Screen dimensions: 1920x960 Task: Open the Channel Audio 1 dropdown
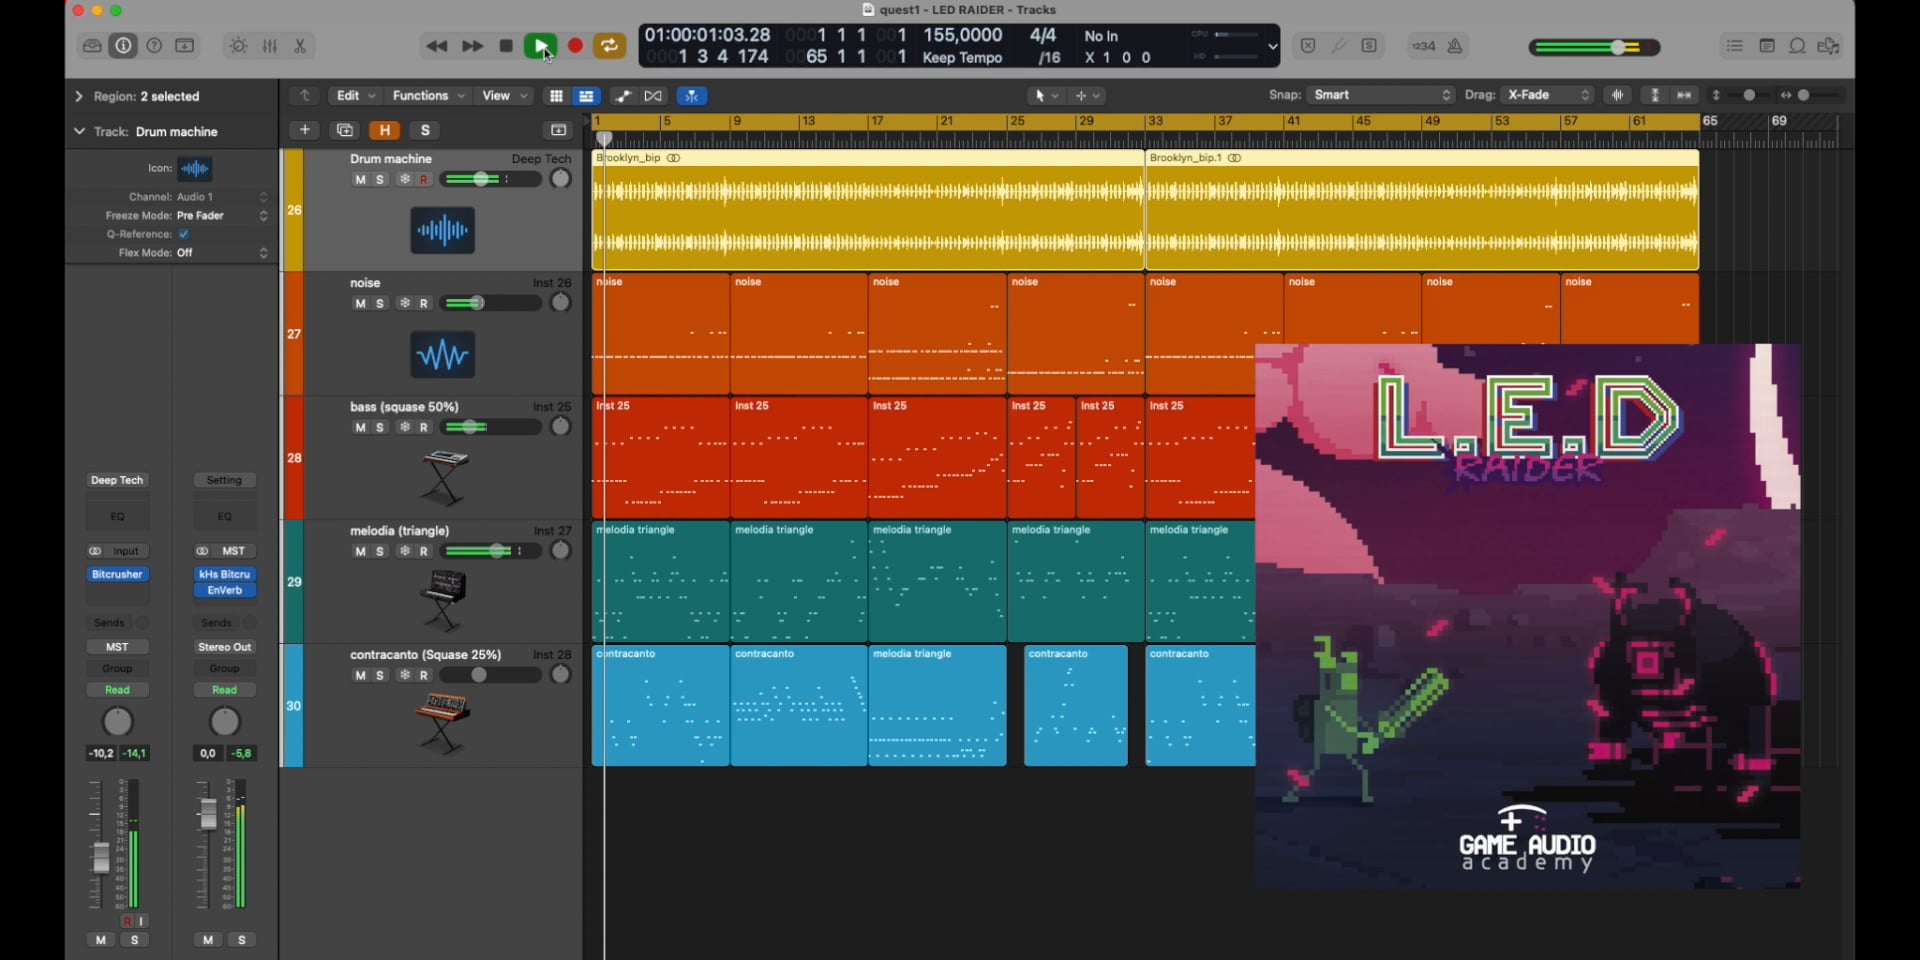[x=222, y=197]
